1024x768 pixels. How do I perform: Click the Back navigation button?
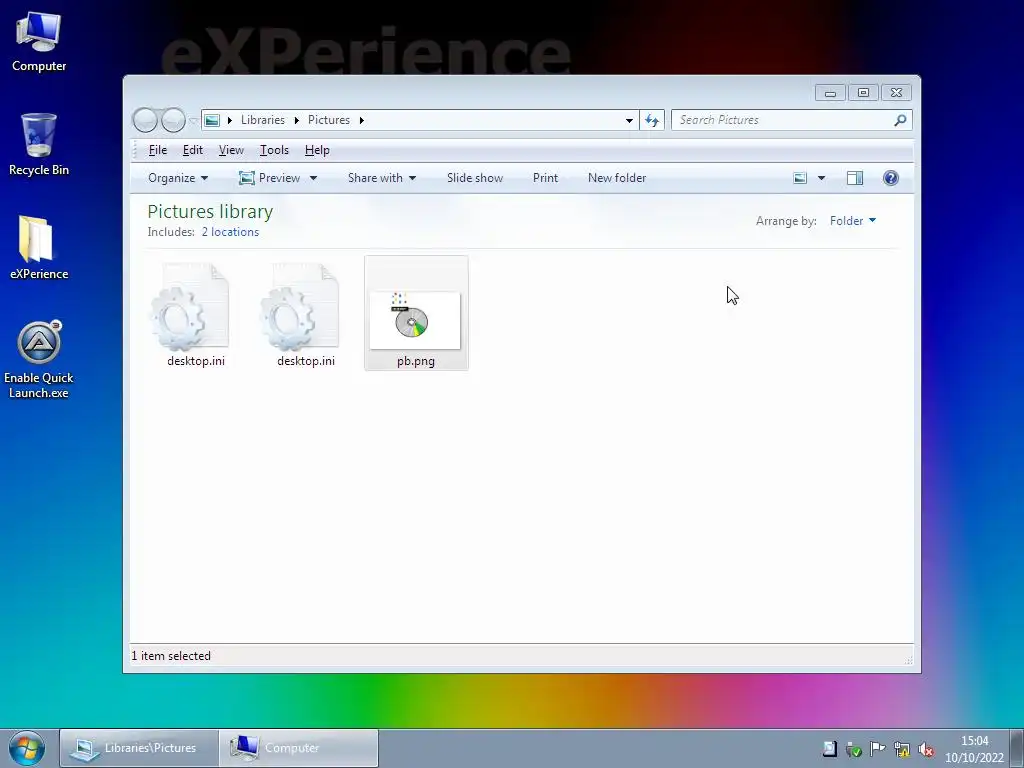click(x=145, y=120)
